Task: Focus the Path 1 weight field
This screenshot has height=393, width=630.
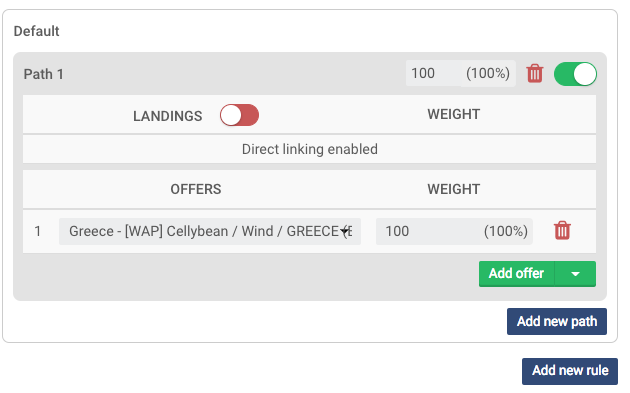Action: [x=434, y=74]
